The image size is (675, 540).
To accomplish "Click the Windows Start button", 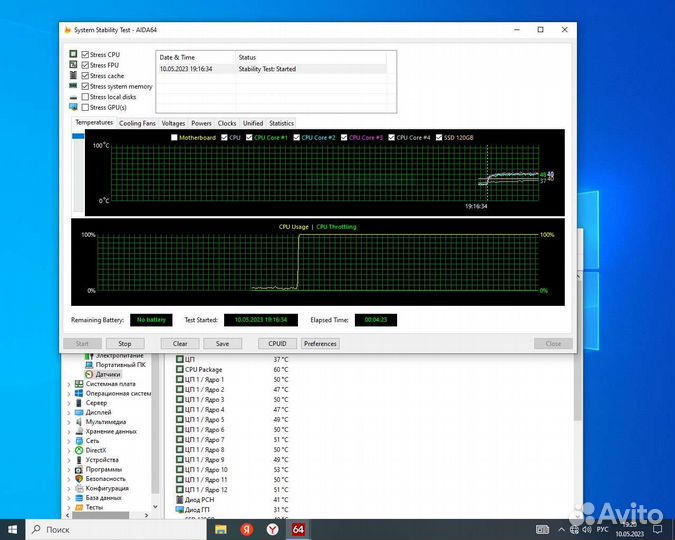I will click(x=13, y=528).
